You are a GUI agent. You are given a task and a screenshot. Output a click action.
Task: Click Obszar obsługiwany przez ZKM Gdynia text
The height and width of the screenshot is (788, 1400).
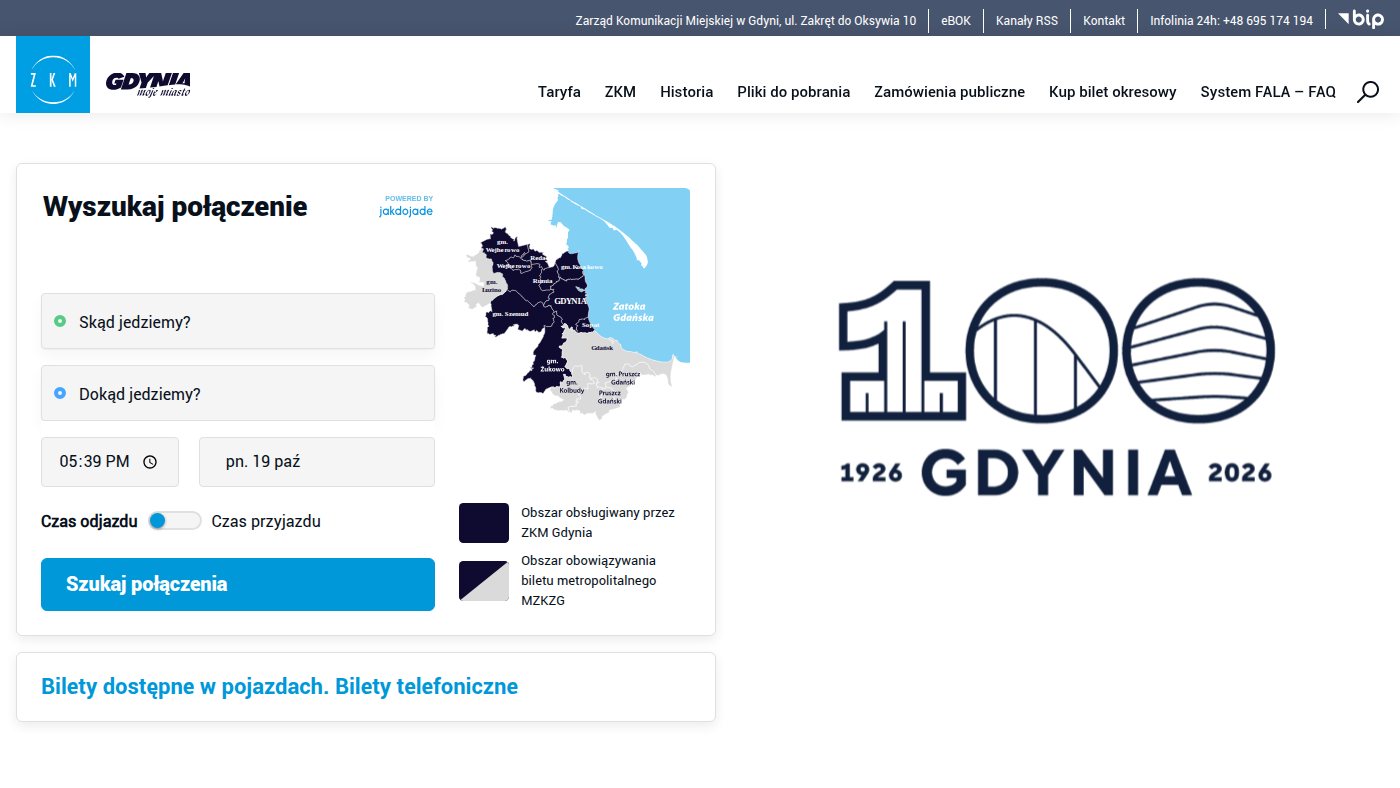point(598,522)
